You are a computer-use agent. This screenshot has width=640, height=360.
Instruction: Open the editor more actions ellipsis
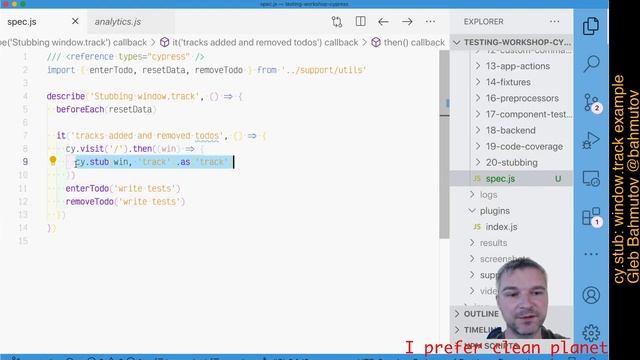pyautogui.click(x=430, y=22)
